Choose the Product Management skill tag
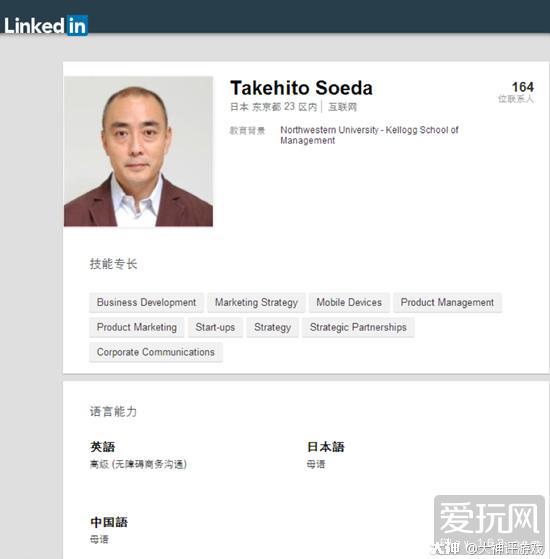Image resolution: width=550 pixels, height=559 pixels. tap(447, 302)
